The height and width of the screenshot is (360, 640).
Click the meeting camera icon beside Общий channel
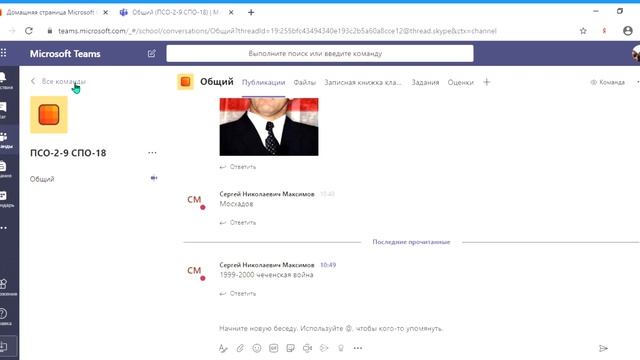(x=154, y=178)
